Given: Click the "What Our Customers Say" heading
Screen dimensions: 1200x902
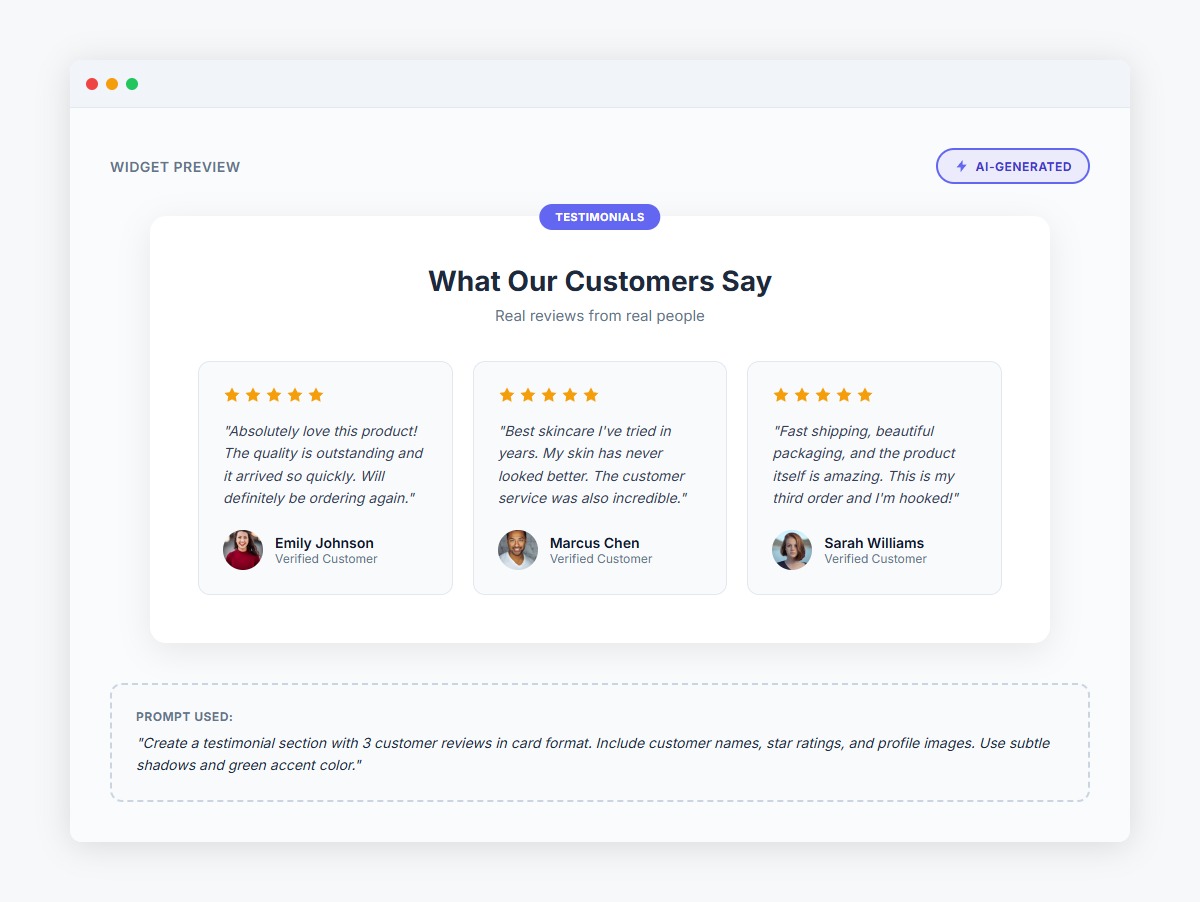Looking at the screenshot, I should (600, 281).
